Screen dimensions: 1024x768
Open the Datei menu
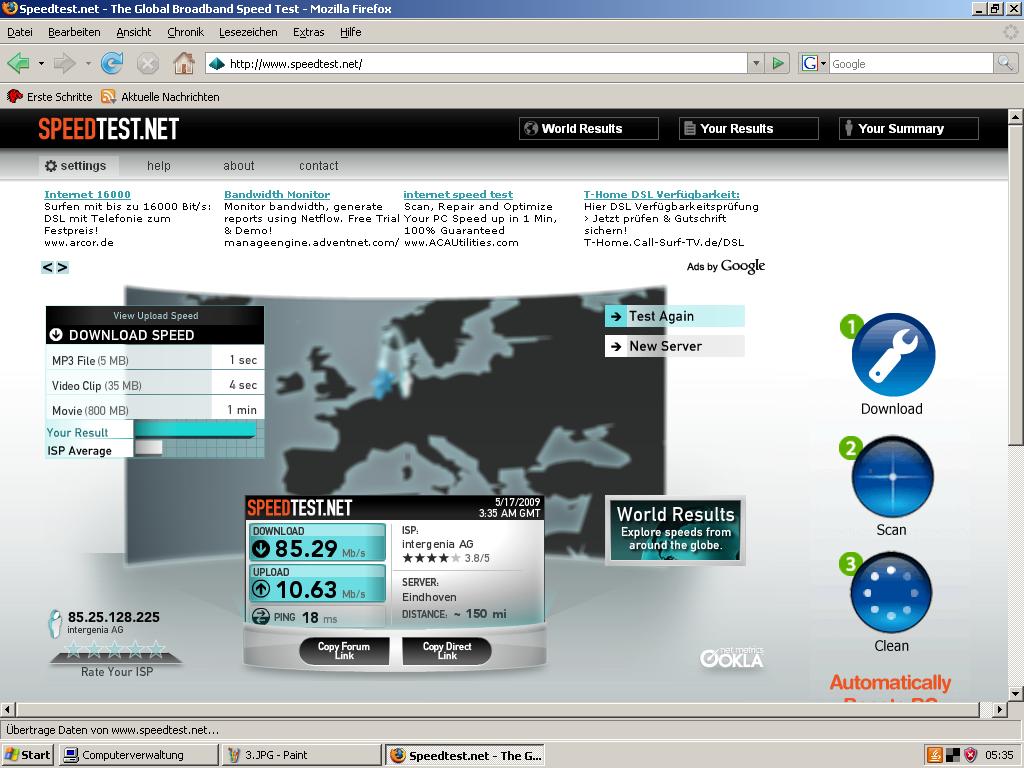coord(20,32)
